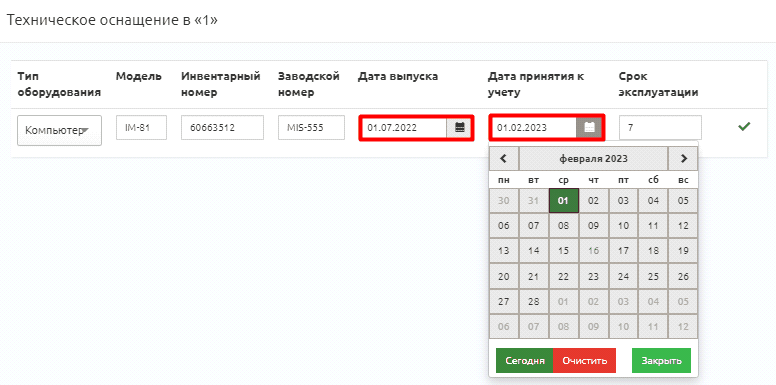Viewport: 776px width, 385px height.
Task: Select day 12 in second calendar row
Action: tap(683, 226)
